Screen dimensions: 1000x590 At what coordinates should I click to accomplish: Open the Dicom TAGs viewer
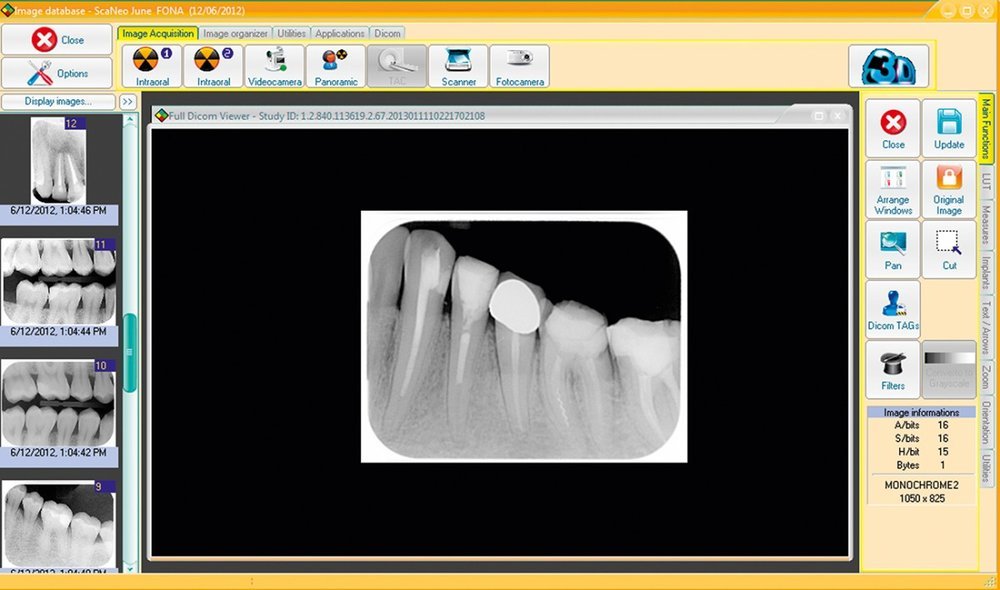[x=893, y=310]
